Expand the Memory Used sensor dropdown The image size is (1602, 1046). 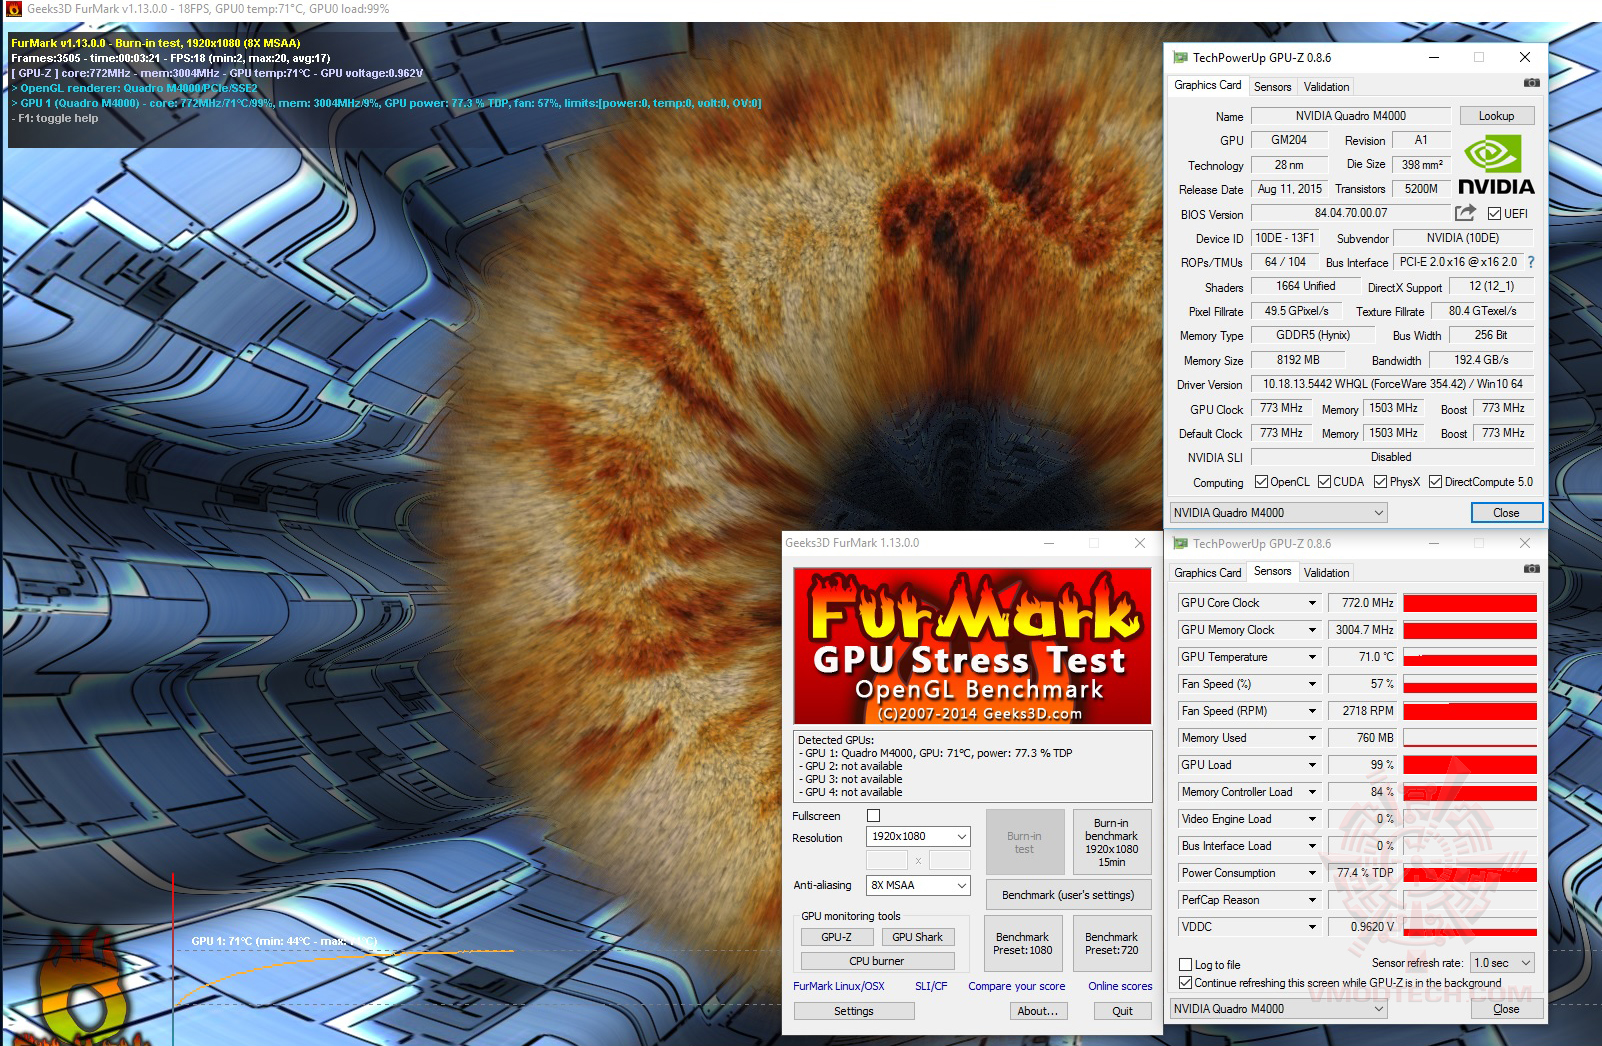(1312, 738)
